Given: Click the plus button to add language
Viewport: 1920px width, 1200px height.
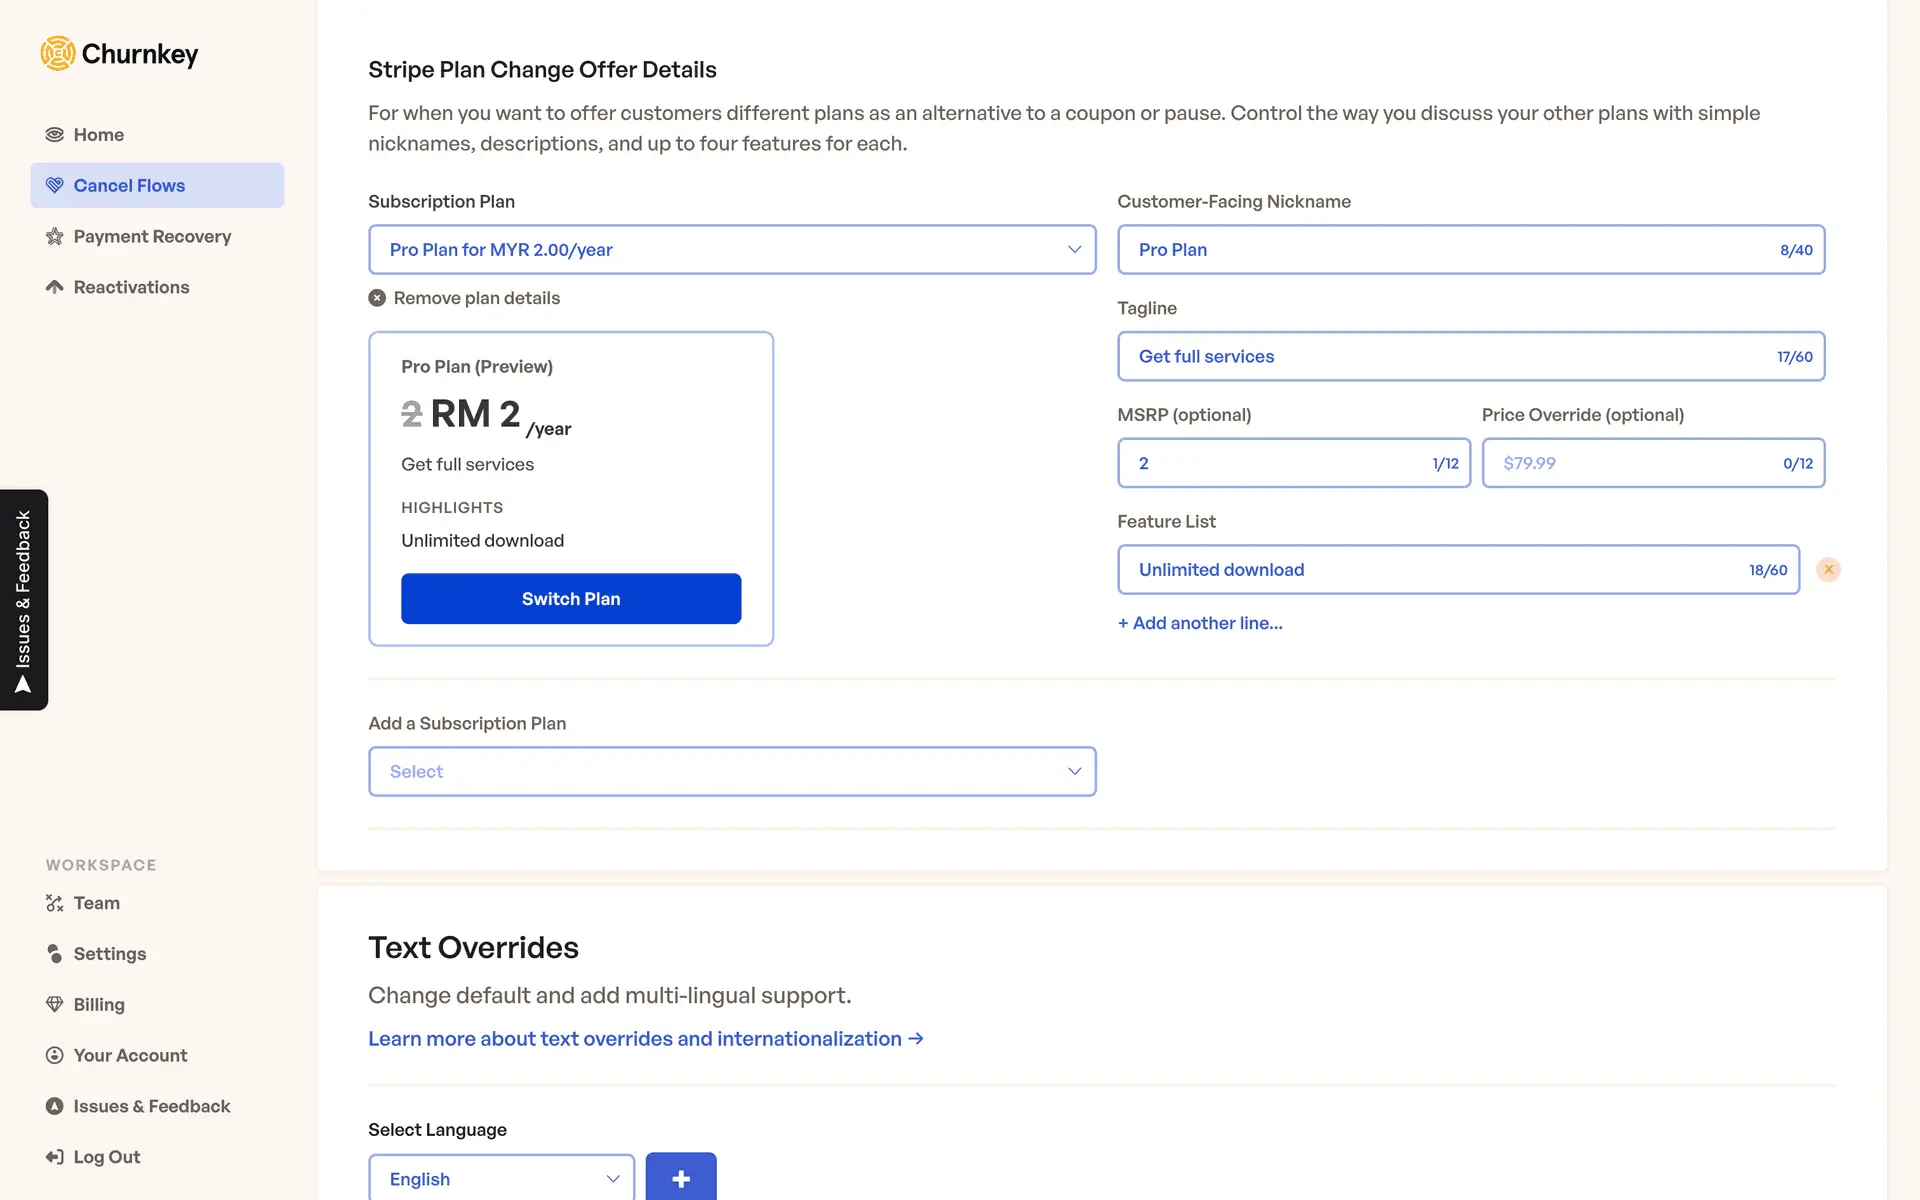Looking at the screenshot, I should [x=680, y=1179].
